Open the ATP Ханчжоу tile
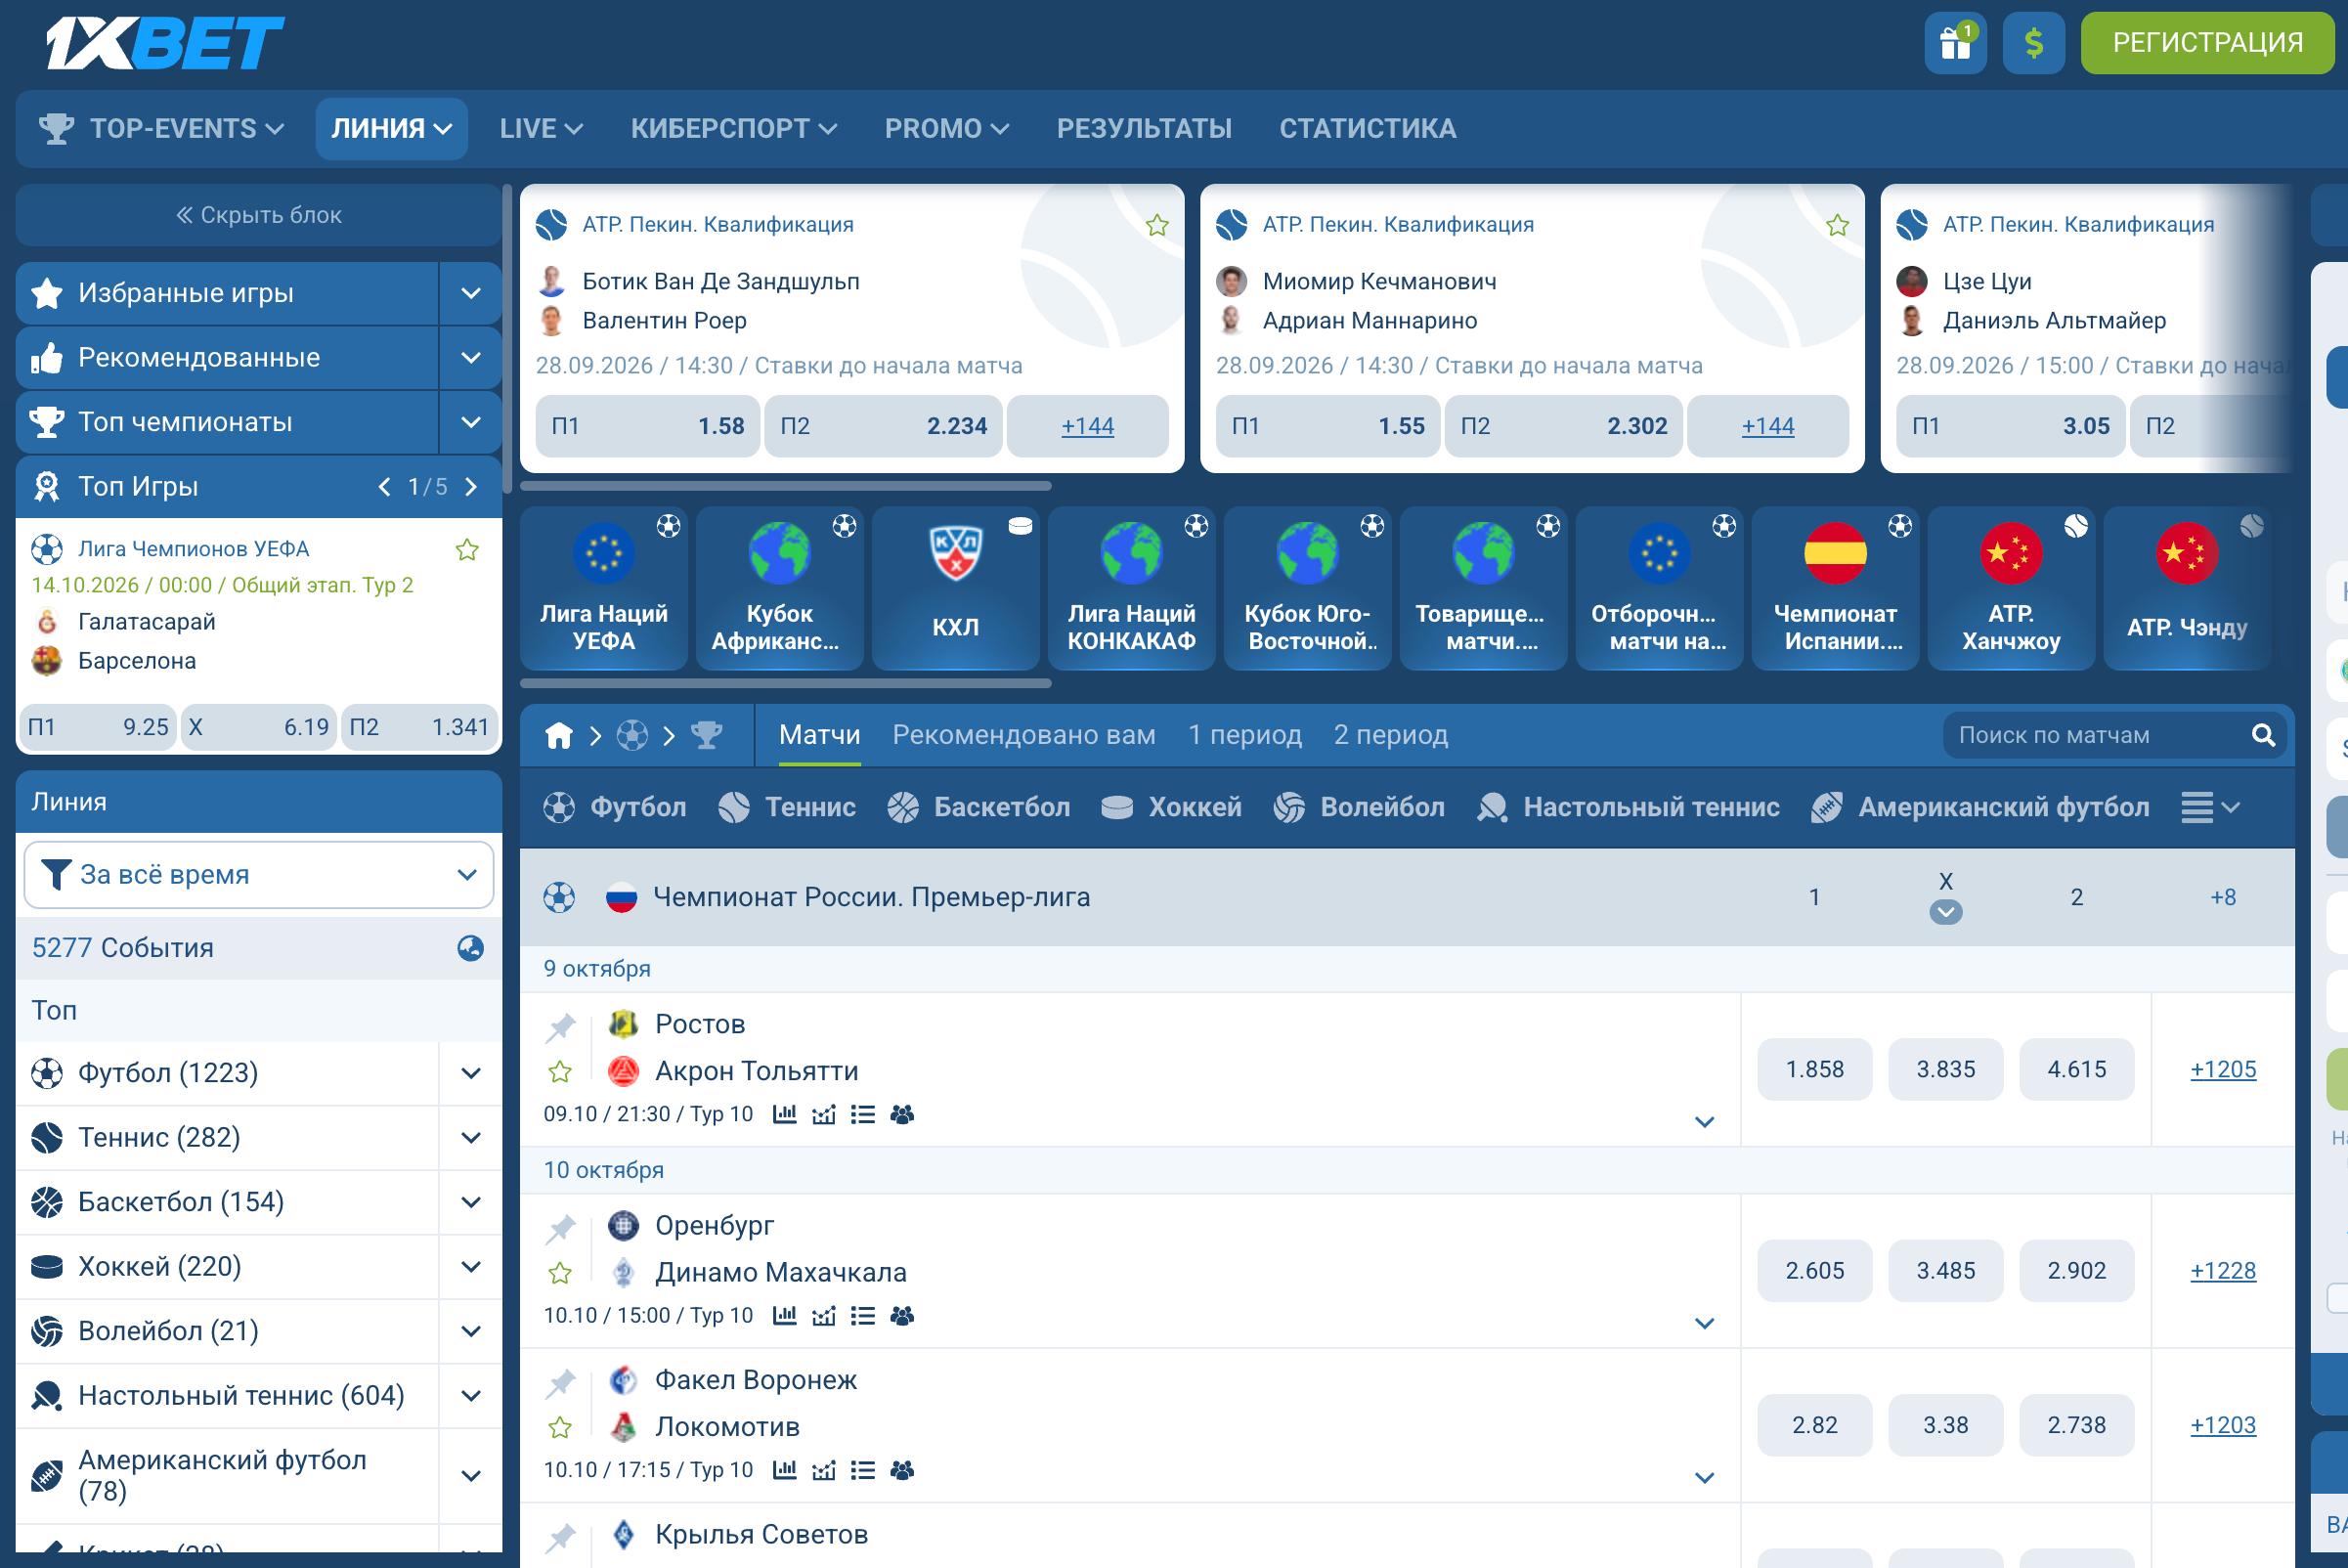 pyautogui.click(x=2011, y=588)
